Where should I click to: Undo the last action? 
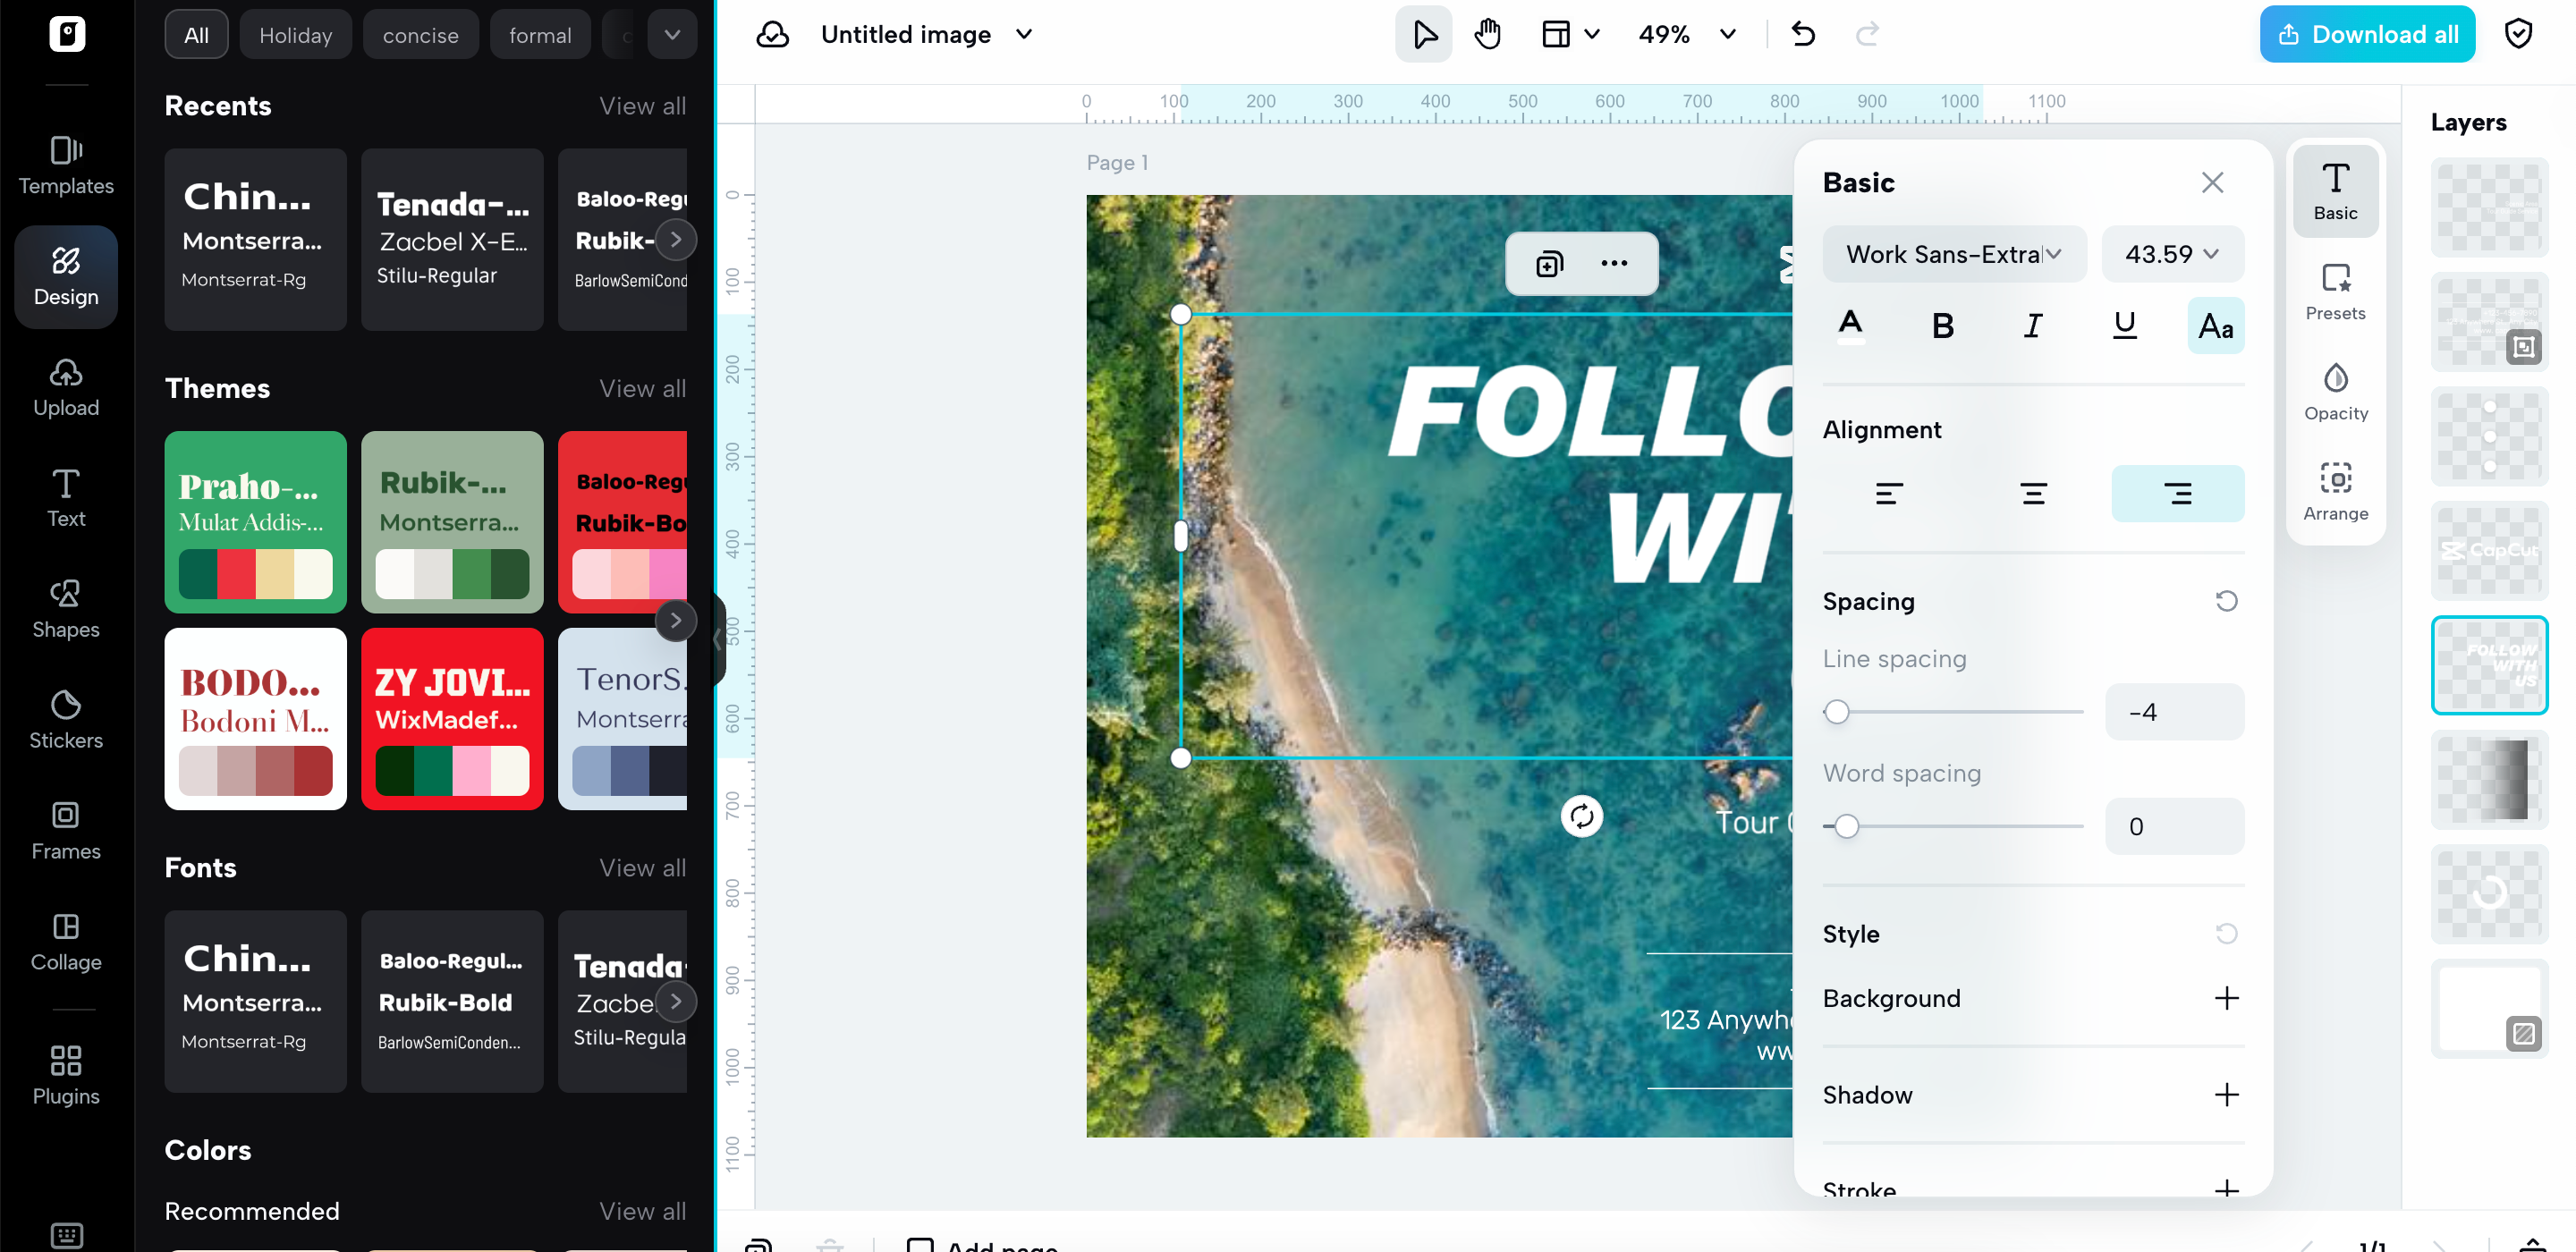point(1803,33)
